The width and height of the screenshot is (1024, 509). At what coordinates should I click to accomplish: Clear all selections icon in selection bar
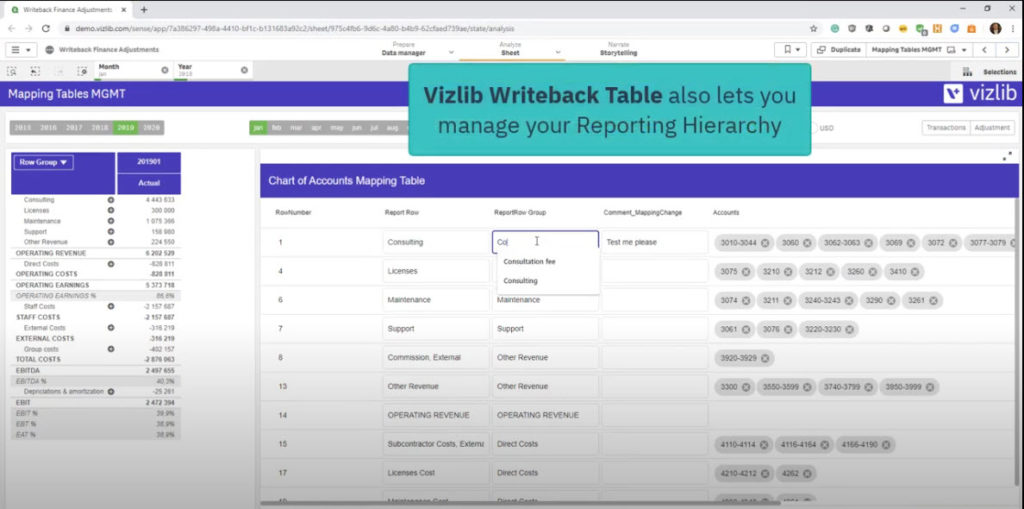click(82, 71)
